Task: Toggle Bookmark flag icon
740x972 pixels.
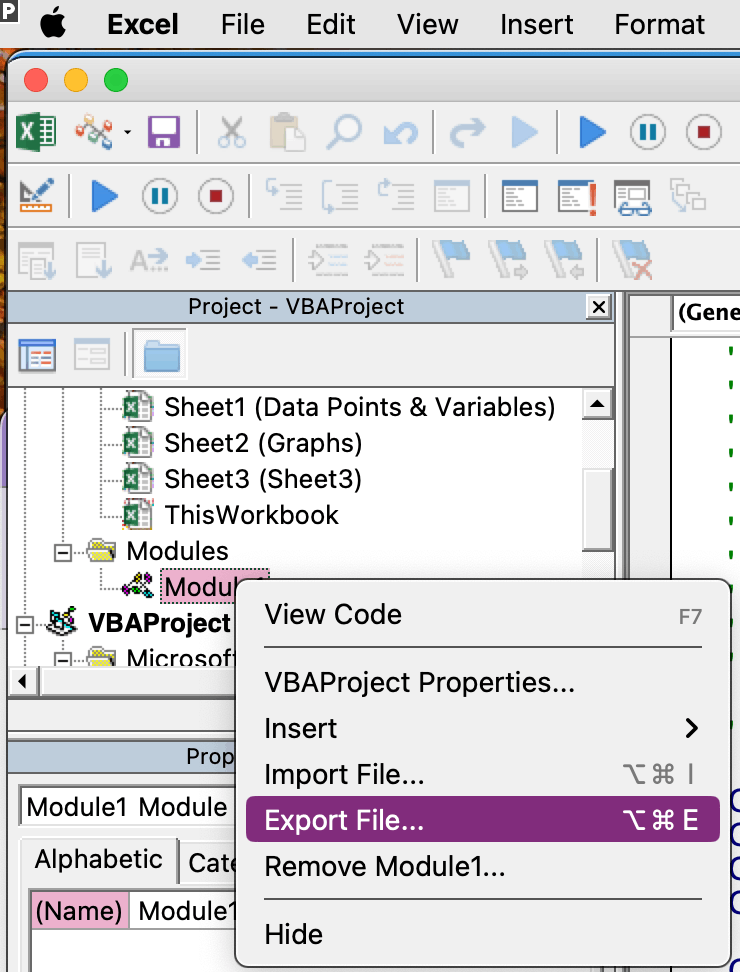Action: (451, 258)
